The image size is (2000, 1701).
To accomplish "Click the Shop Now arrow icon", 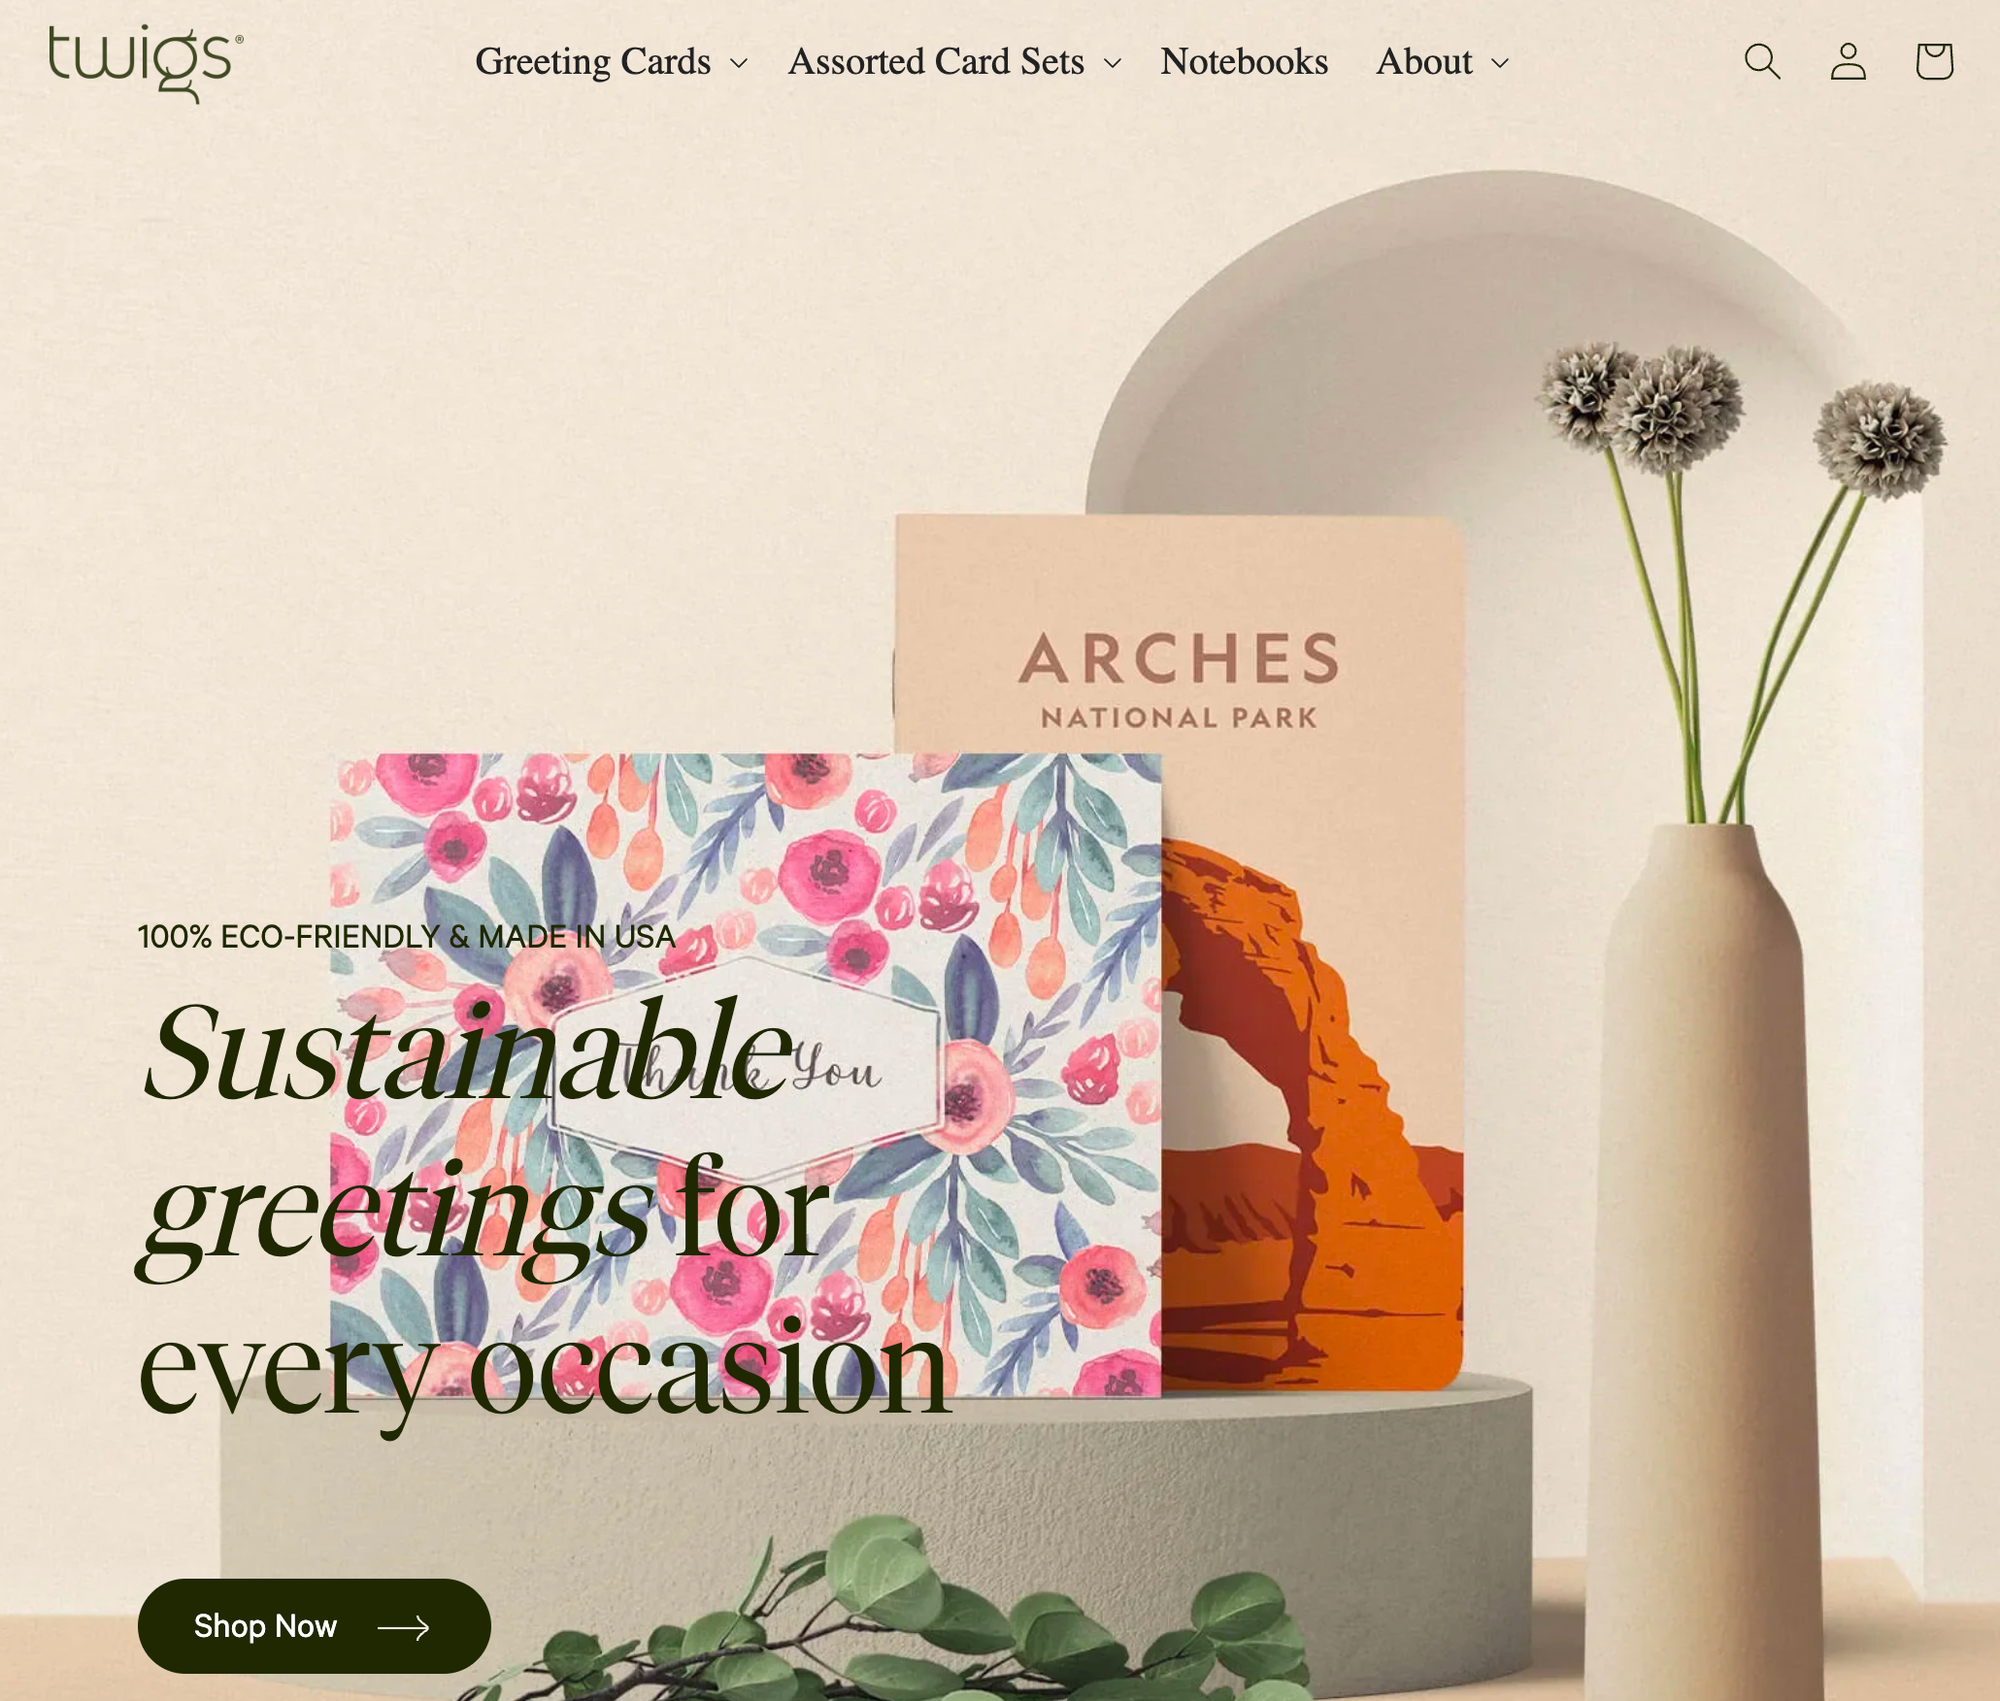I will coord(405,1625).
